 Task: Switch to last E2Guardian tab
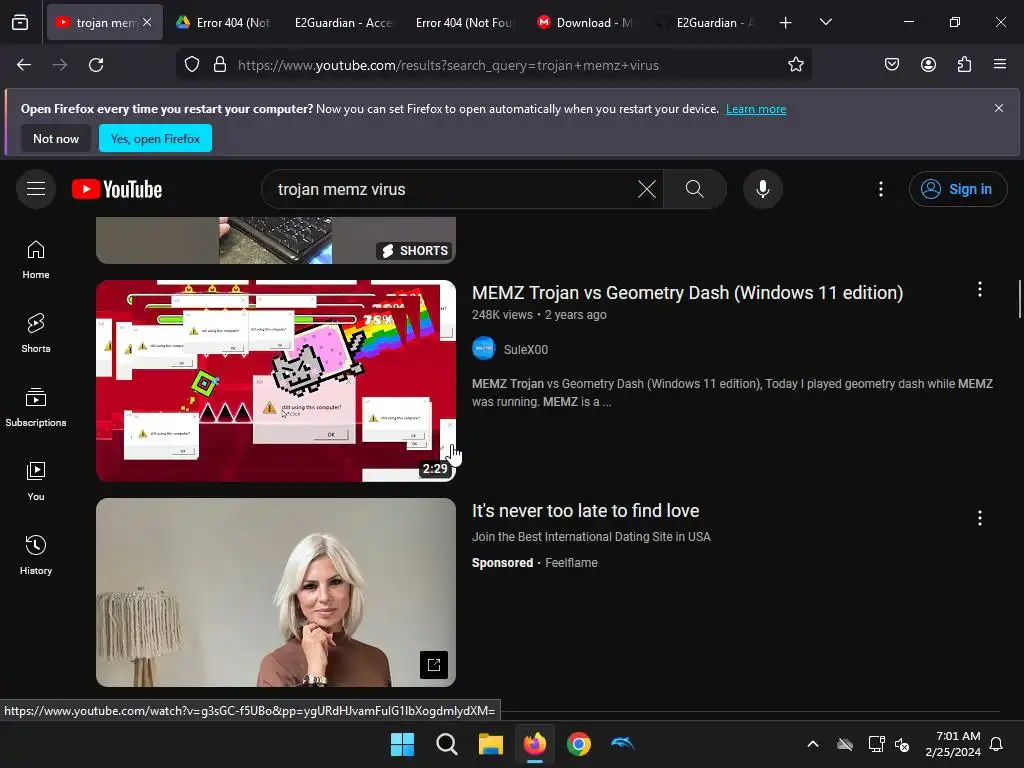click(706, 23)
